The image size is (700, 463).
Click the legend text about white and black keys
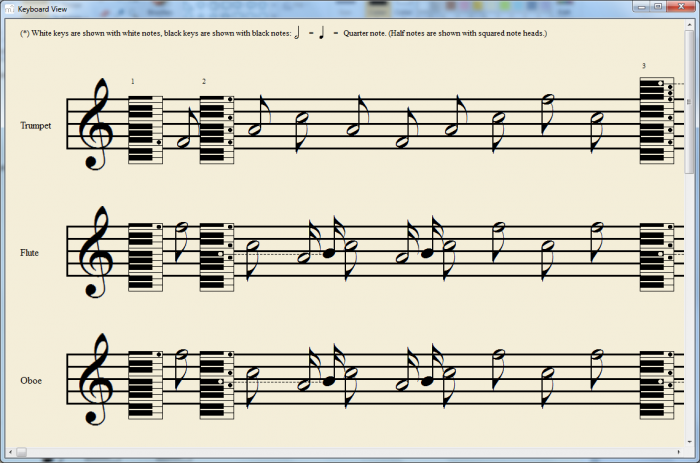(155, 33)
